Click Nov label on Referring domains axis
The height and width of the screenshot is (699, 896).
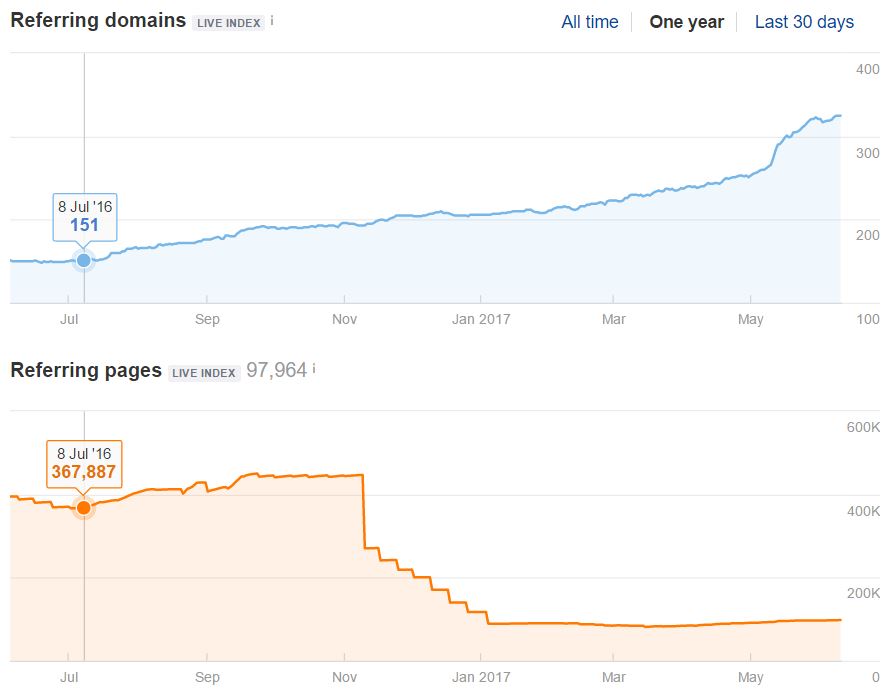tap(344, 319)
